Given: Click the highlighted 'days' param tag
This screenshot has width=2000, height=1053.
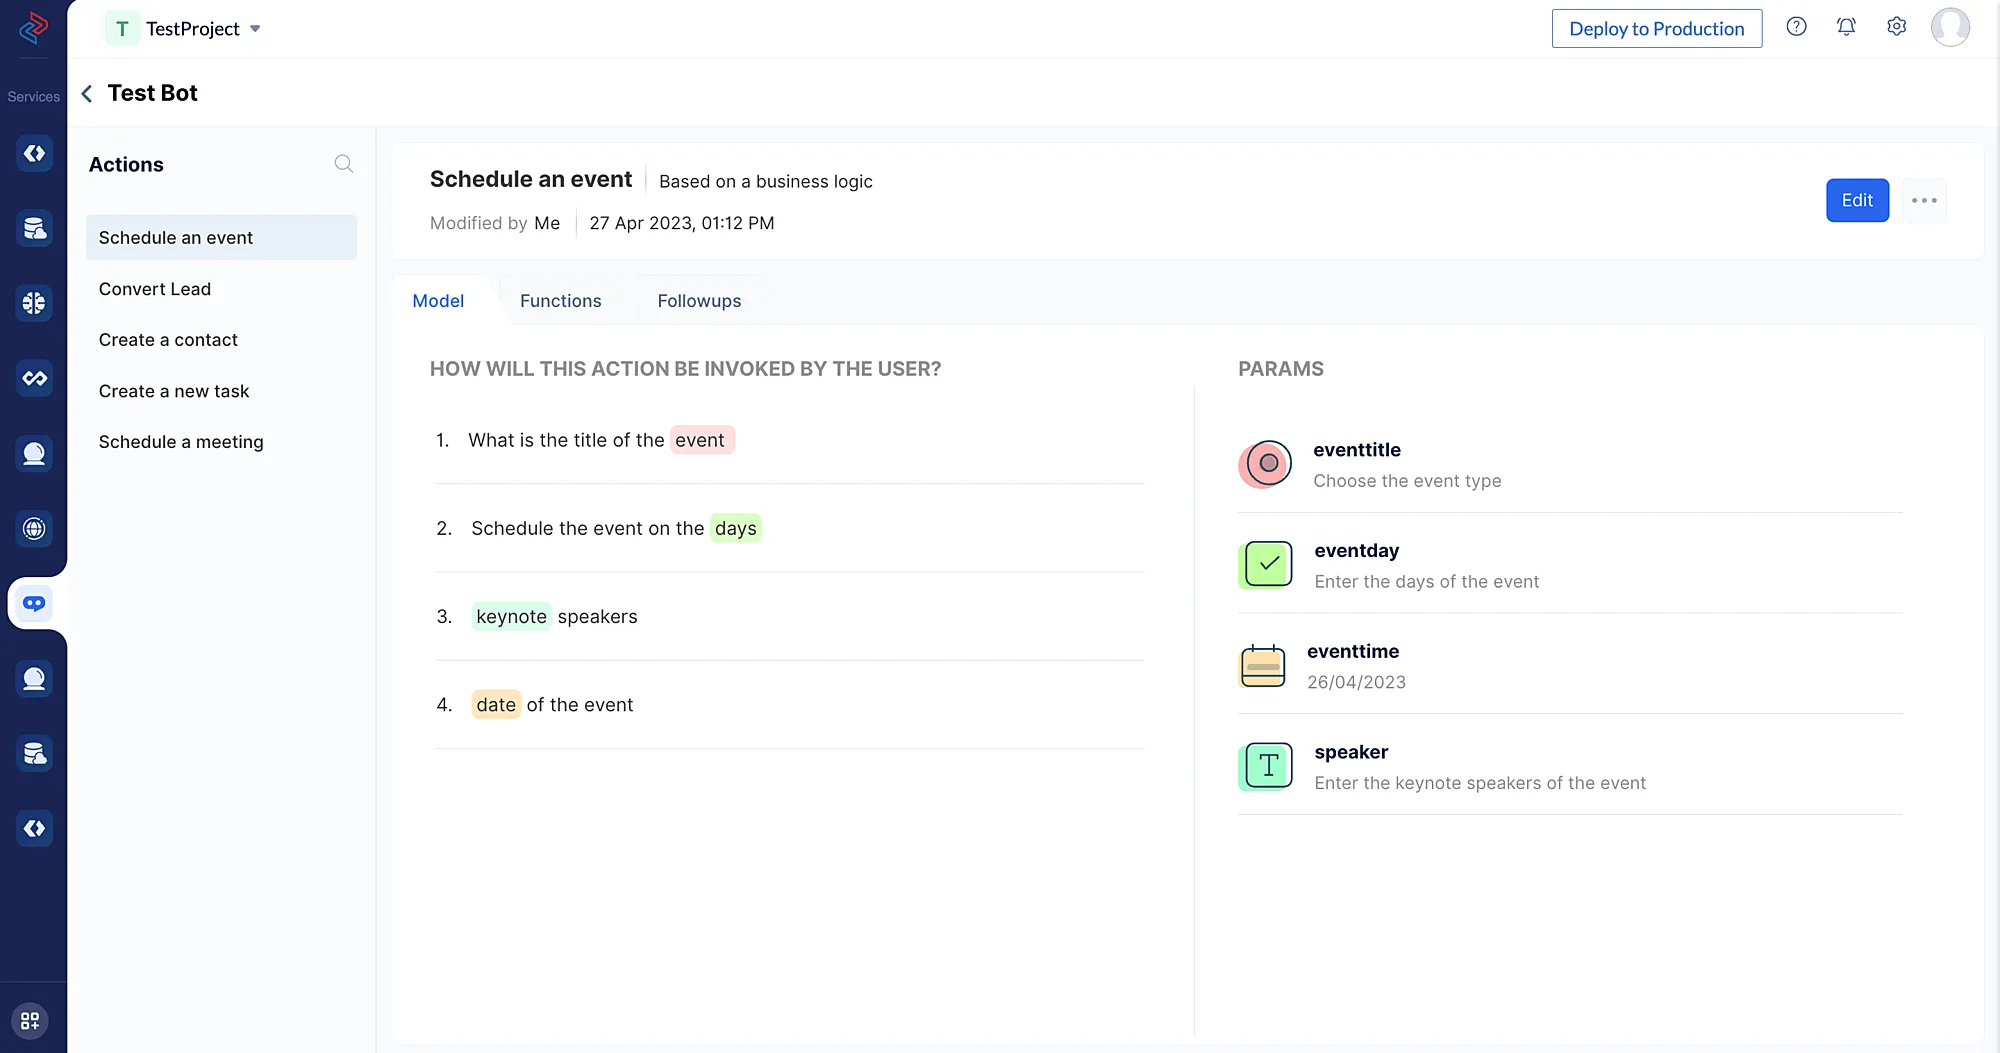Looking at the screenshot, I should pos(735,528).
